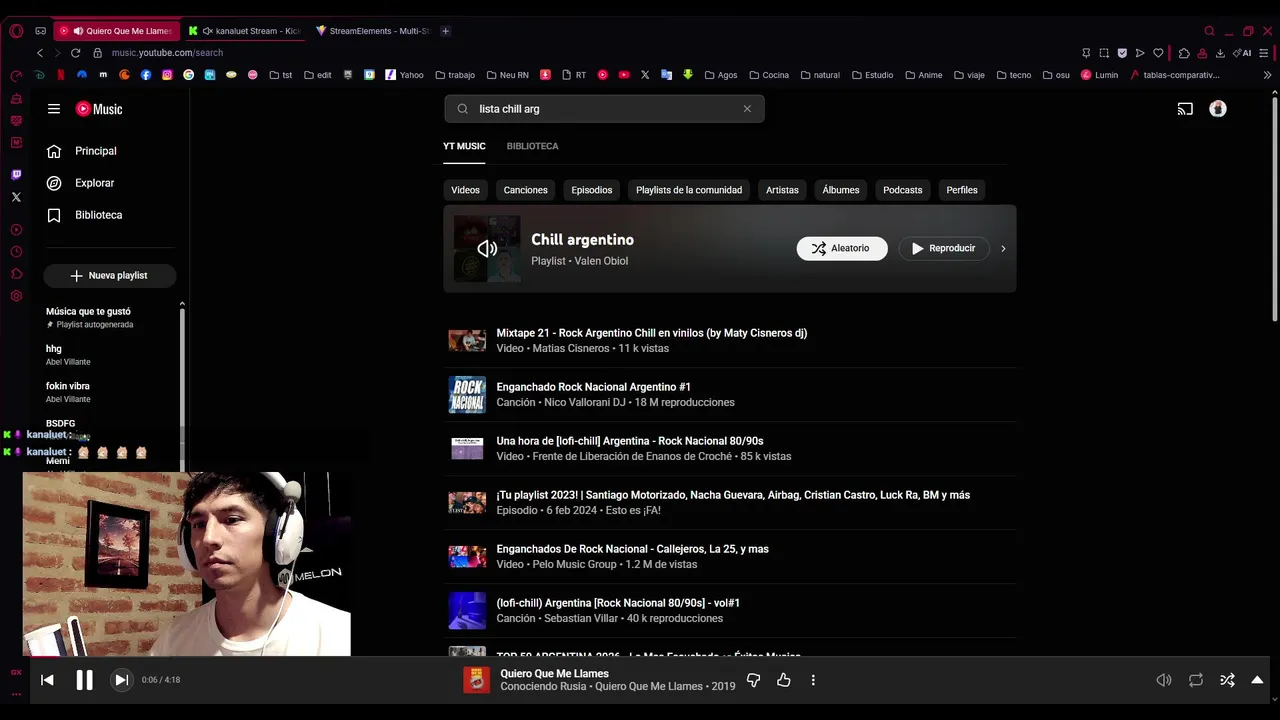Filter results by Canciones

tap(525, 190)
